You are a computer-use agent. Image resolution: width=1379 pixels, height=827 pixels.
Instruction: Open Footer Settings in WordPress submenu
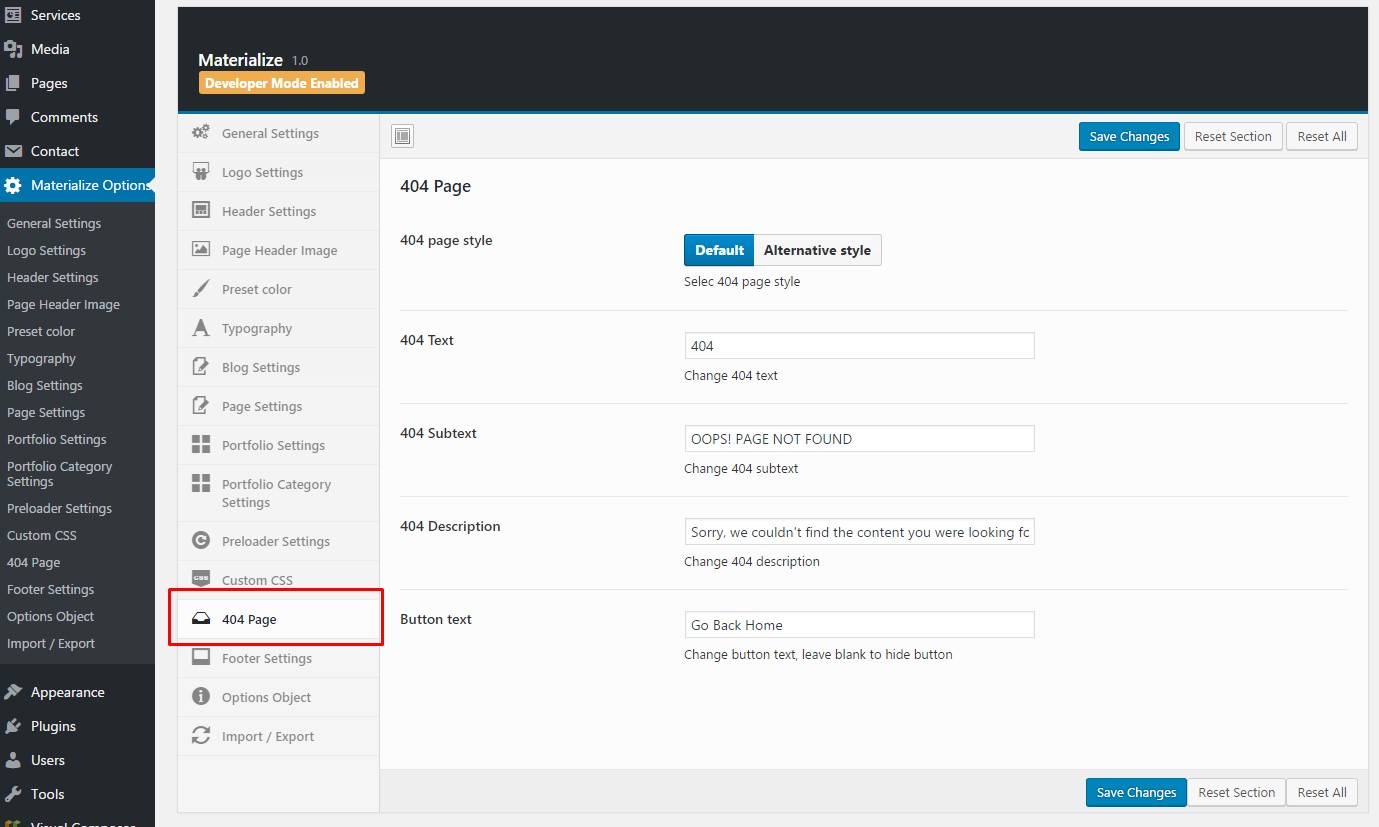(x=50, y=589)
